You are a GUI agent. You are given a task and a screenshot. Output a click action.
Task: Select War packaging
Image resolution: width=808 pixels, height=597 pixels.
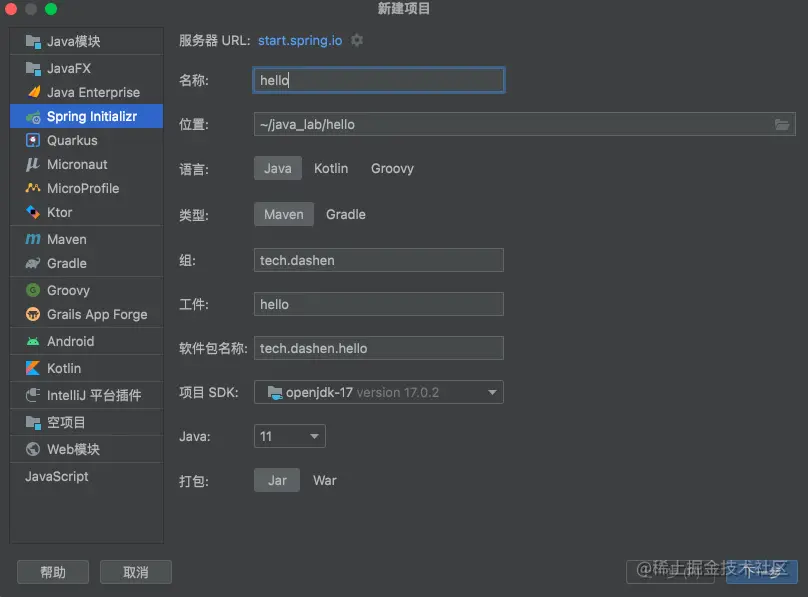pyautogui.click(x=325, y=480)
